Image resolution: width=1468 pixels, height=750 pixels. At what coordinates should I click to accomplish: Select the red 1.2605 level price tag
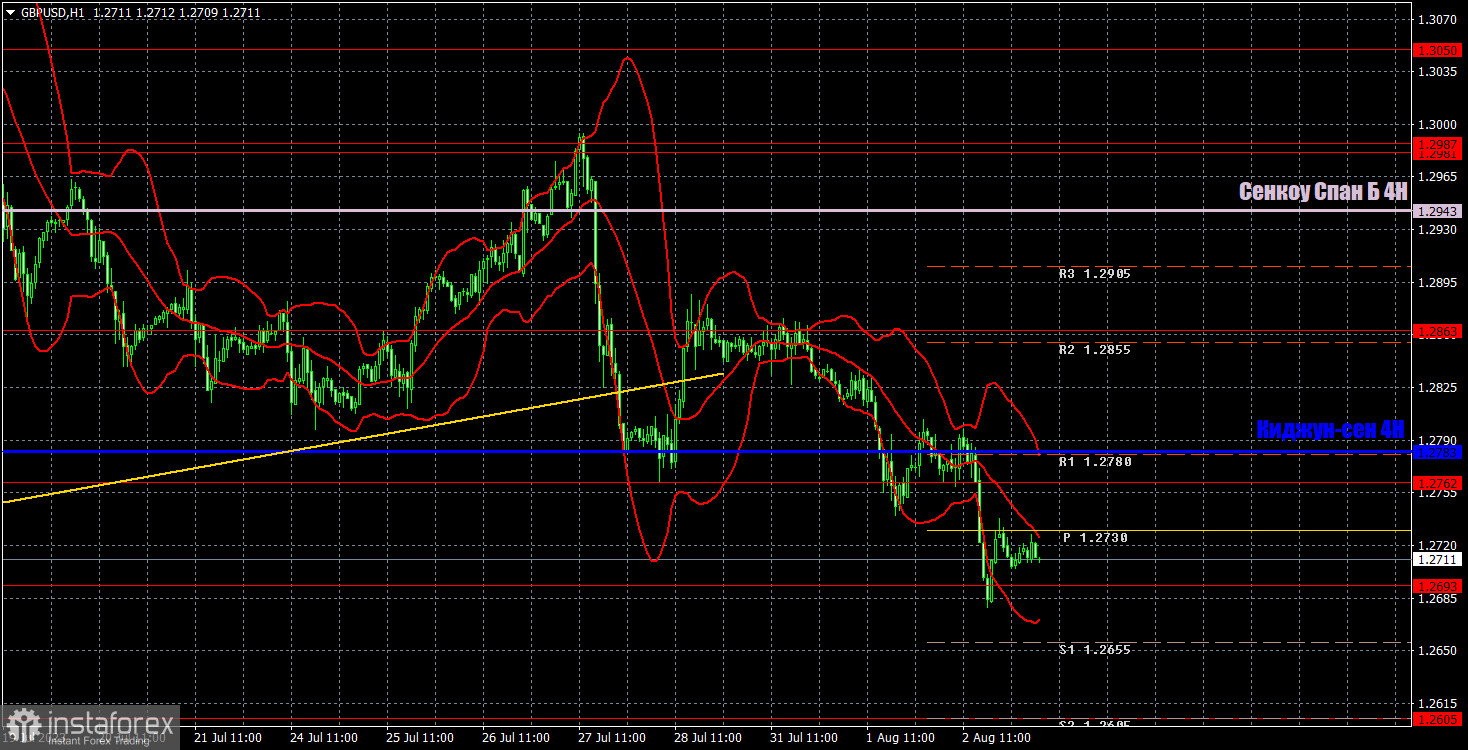[x=1438, y=718]
